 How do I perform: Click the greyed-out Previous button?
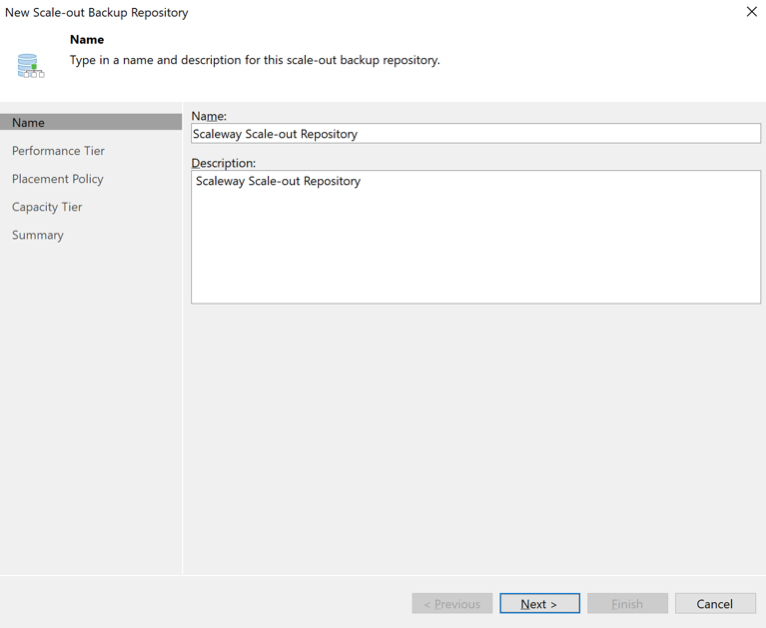452,603
